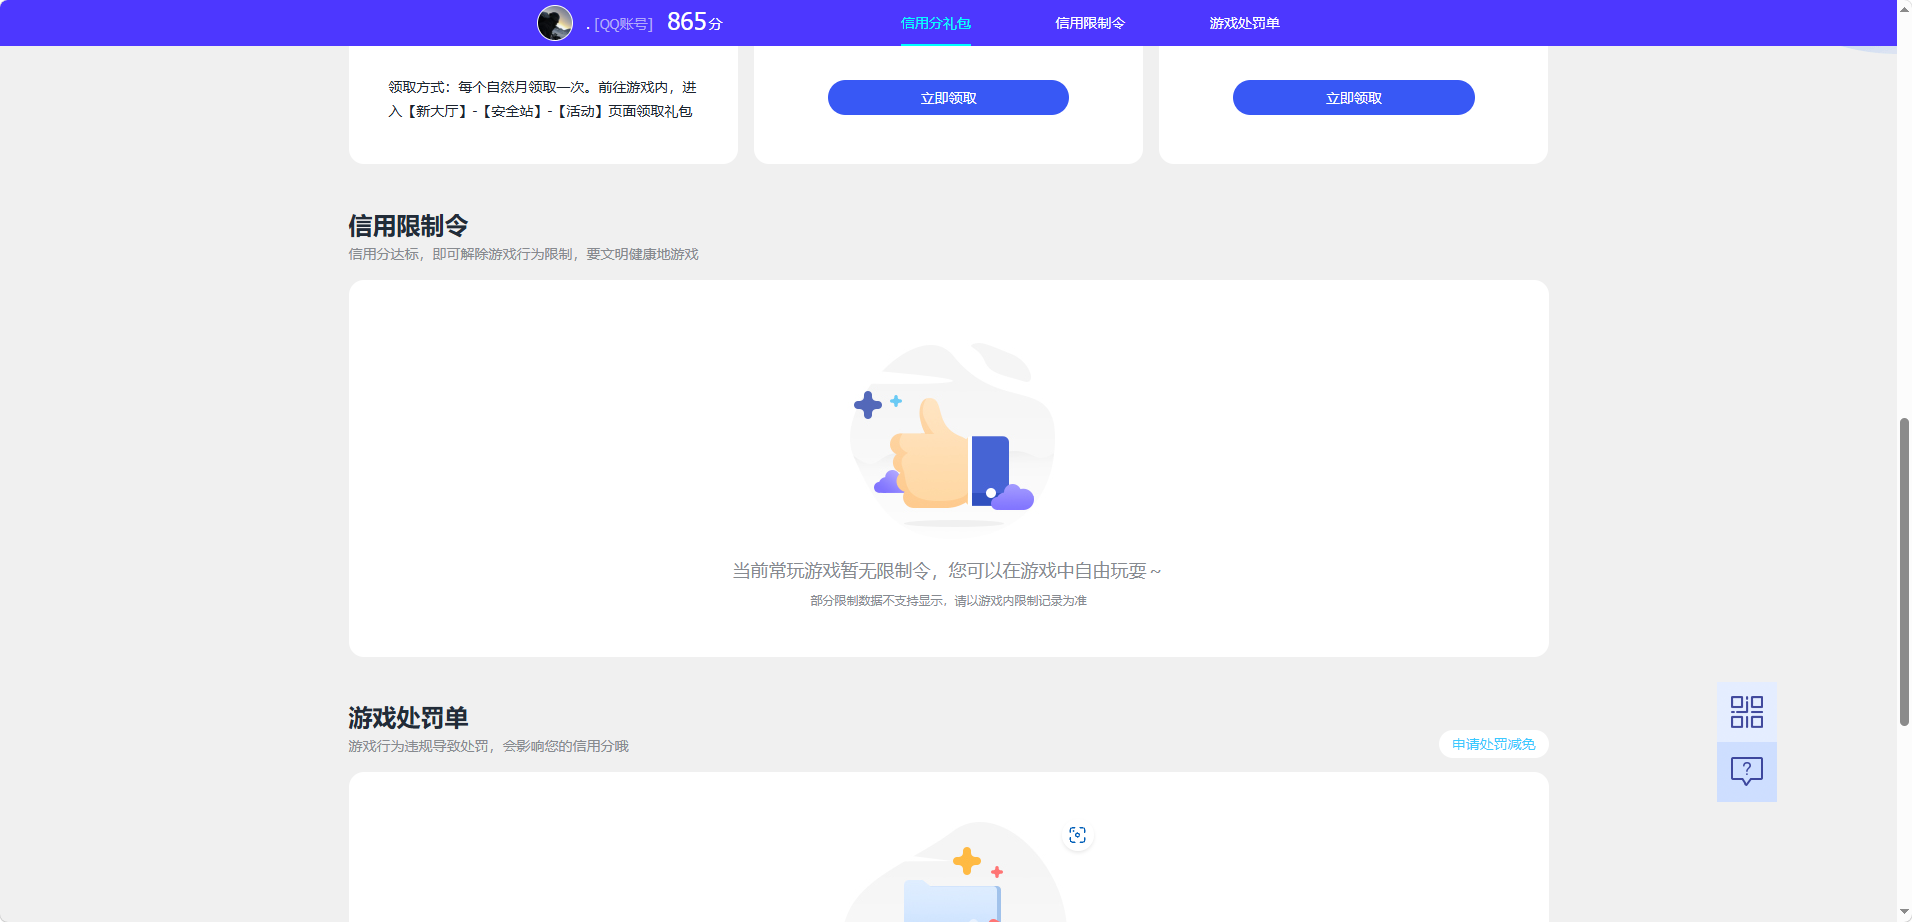The width and height of the screenshot is (1912, 922).
Task: Switch to 游戏处罚单 tab
Action: click(1244, 23)
